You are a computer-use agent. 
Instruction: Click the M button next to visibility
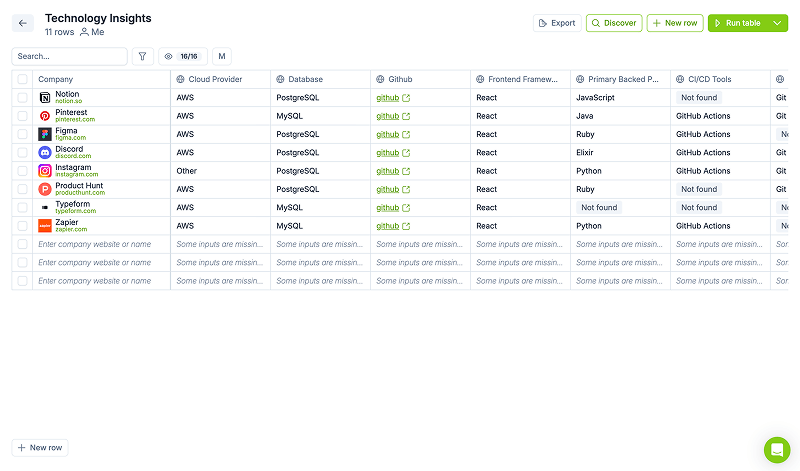(x=222, y=56)
